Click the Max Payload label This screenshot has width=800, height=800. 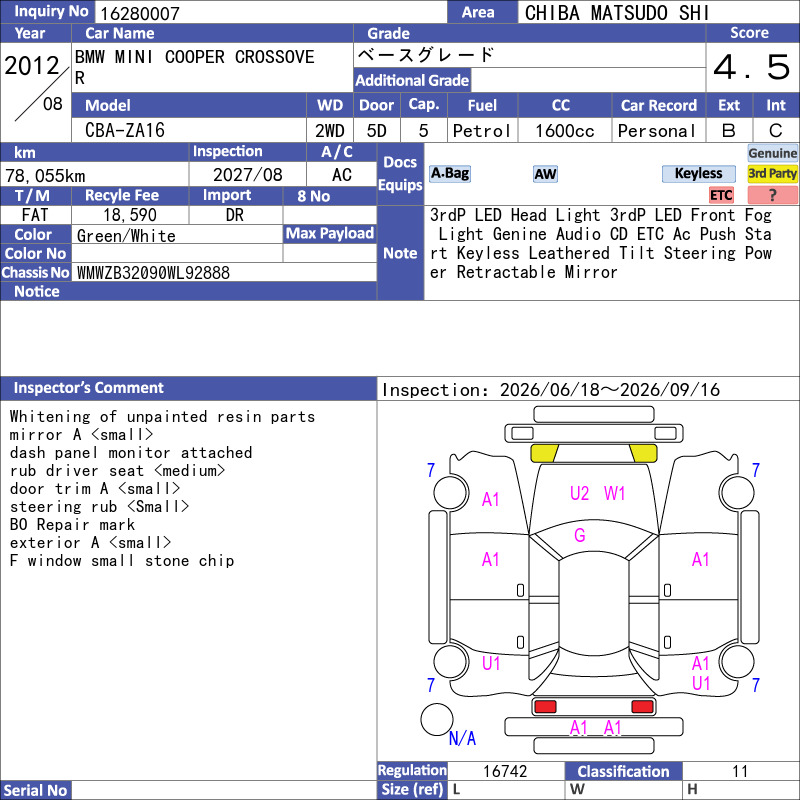(330, 233)
